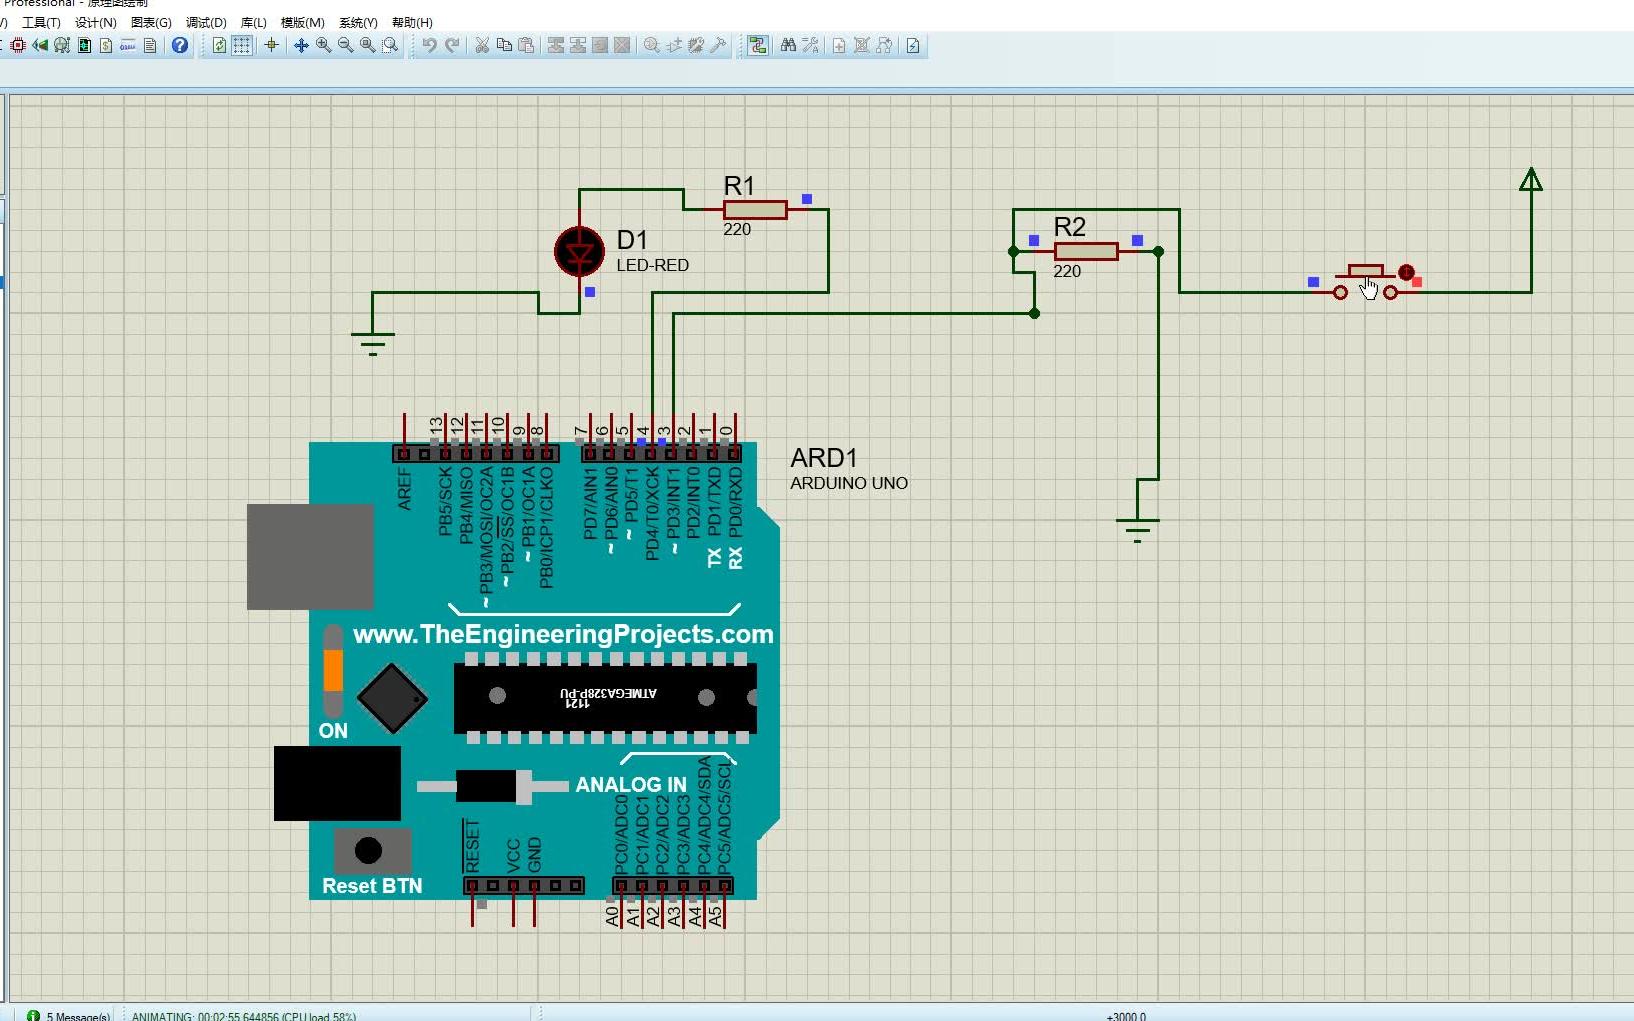1634x1021 pixels.
Task: Click the ON power indicator on the Arduino
Action: point(331,675)
